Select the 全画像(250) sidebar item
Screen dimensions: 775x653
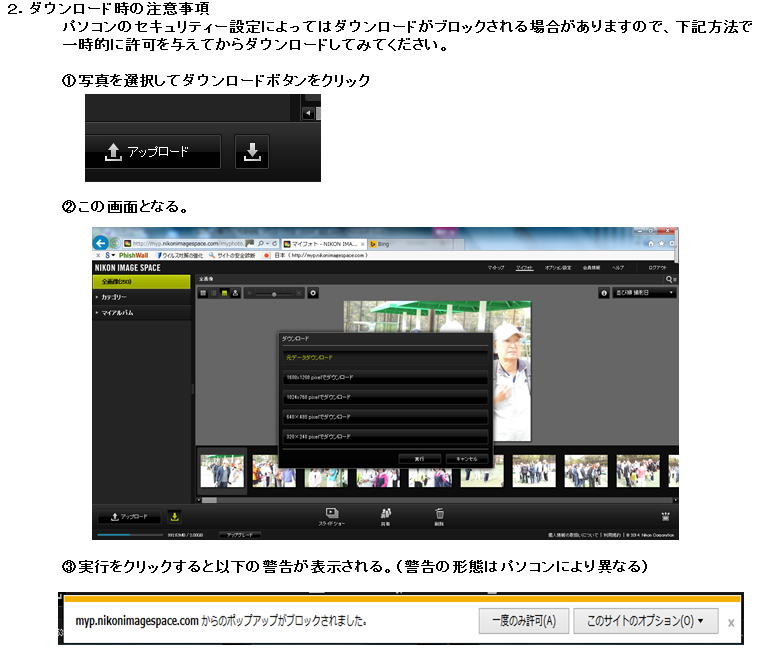click(141, 282)
